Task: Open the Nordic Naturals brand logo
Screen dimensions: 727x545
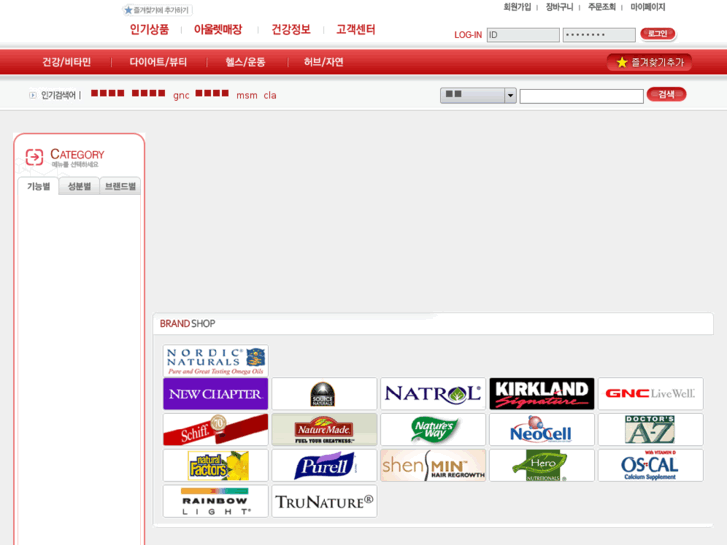Action: 216,360
